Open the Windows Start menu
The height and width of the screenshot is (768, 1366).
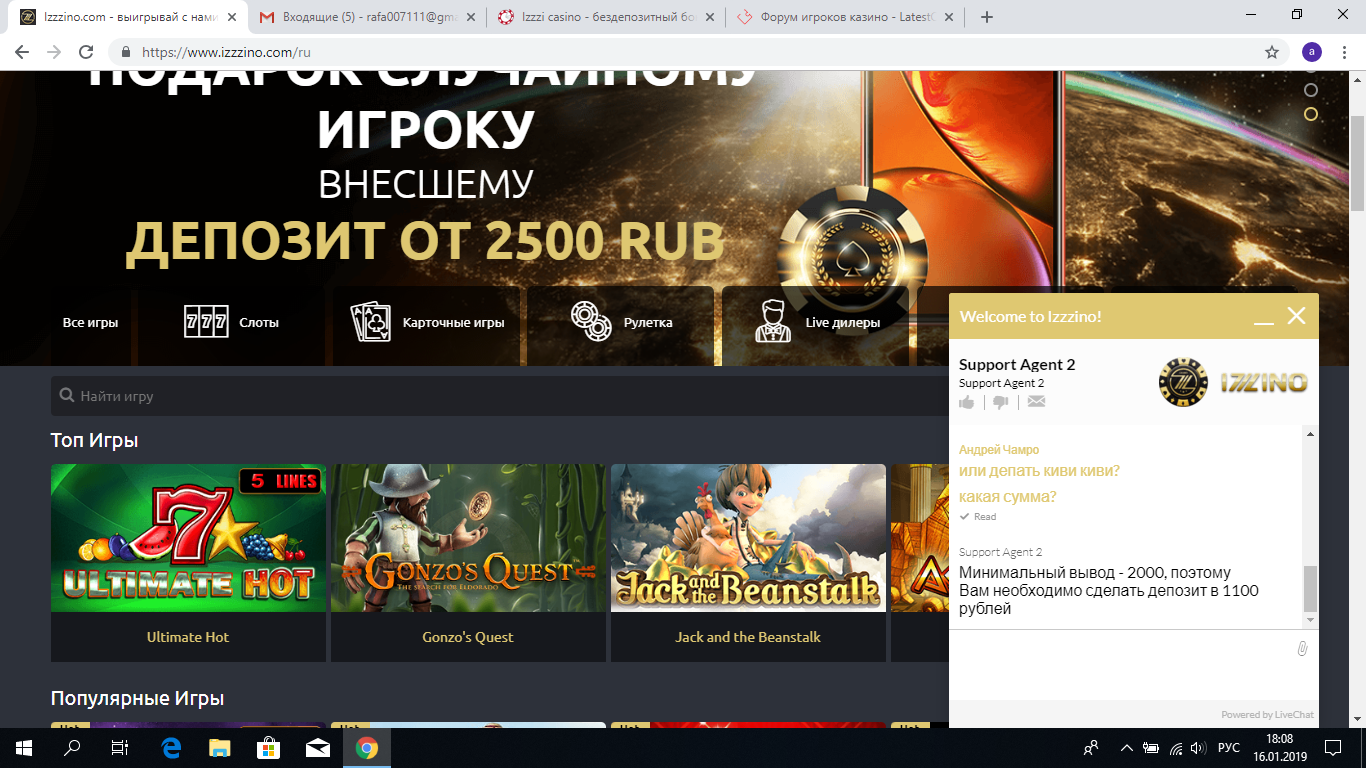(x=24, y=748)
